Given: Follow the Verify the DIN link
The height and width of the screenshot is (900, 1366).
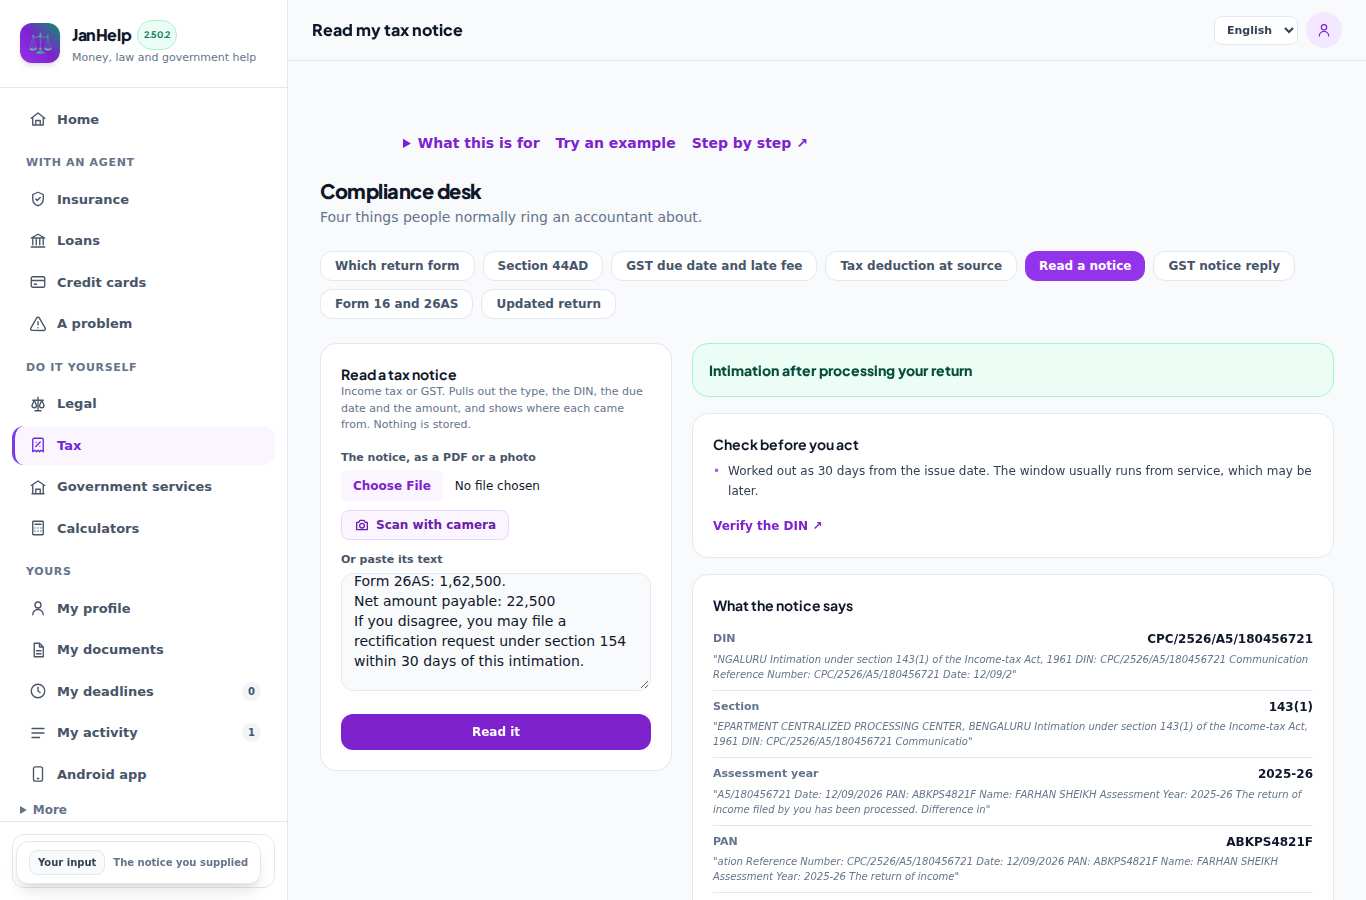Looking at the screenshot, I should pos(767,526).
